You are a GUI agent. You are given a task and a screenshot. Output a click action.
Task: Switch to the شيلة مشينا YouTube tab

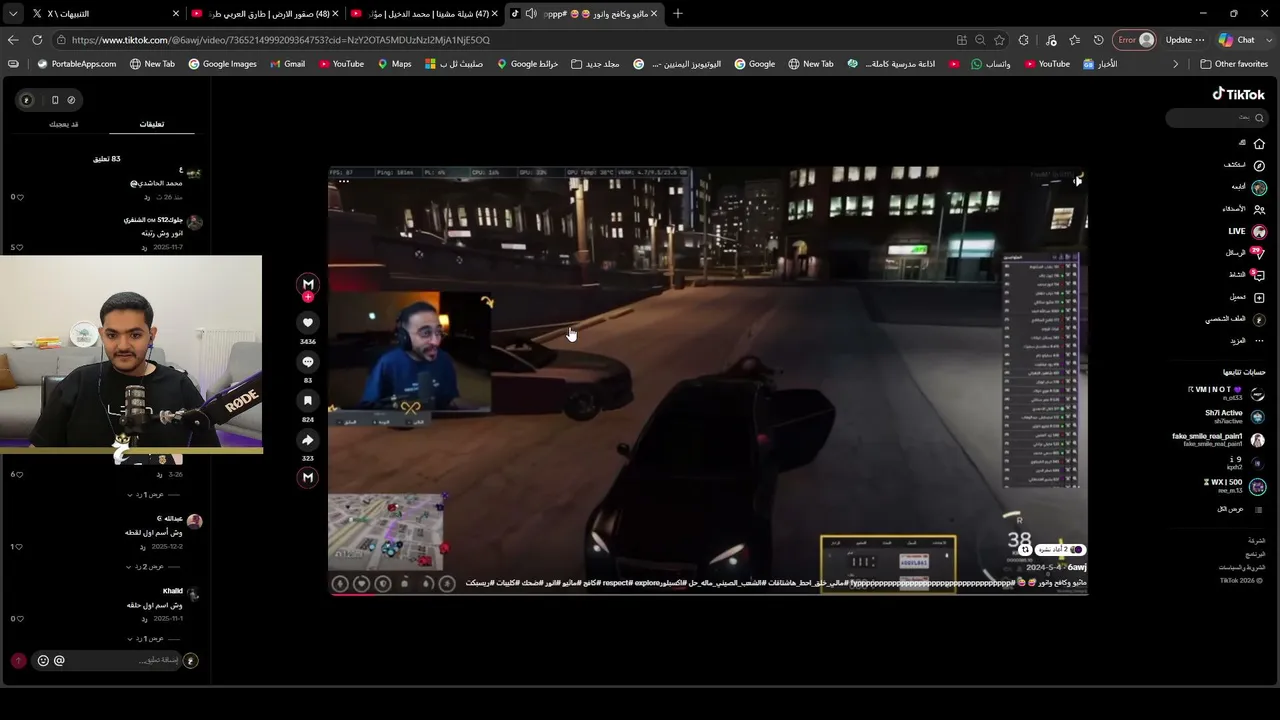424,13
